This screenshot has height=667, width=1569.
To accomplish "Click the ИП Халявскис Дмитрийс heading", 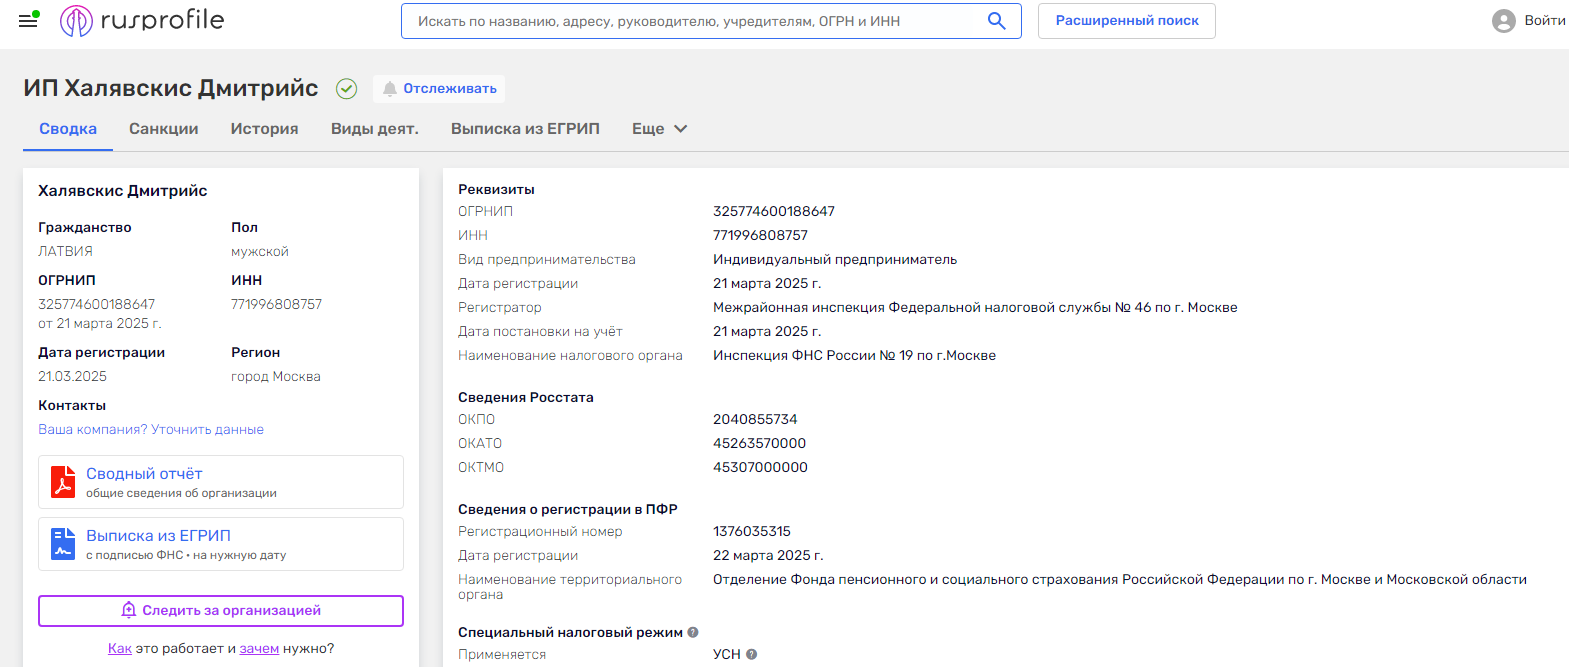I will 171,88.
